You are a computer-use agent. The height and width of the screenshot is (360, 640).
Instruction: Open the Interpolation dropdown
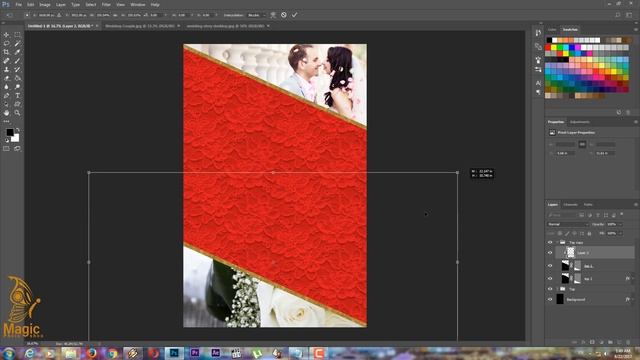256,15
